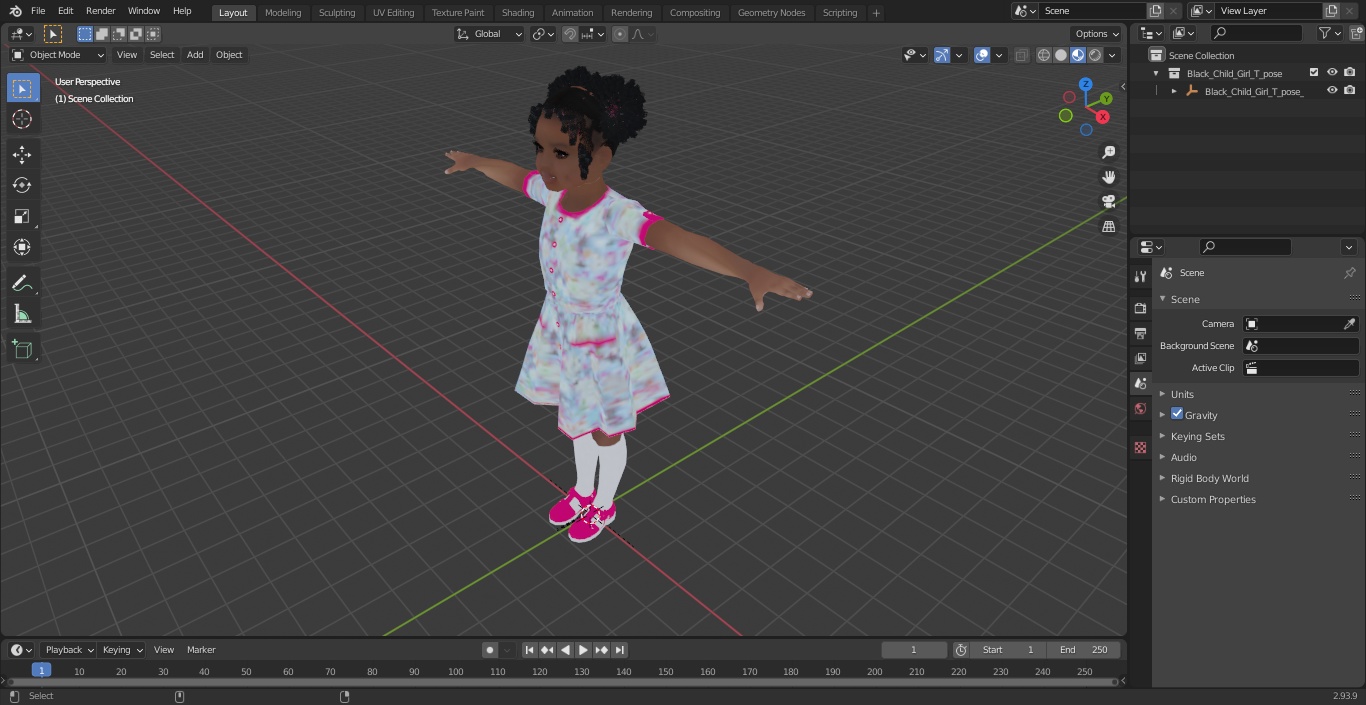The height and width of the screenshot is (705, 1366).
Task: Switch perspective/orthographic grid icon
Action: pos(1108,227)
